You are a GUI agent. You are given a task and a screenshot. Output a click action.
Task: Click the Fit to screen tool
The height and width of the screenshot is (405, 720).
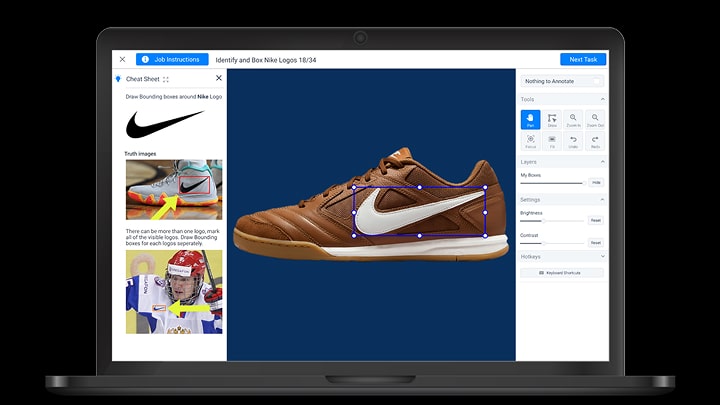[x=552, y=142]
